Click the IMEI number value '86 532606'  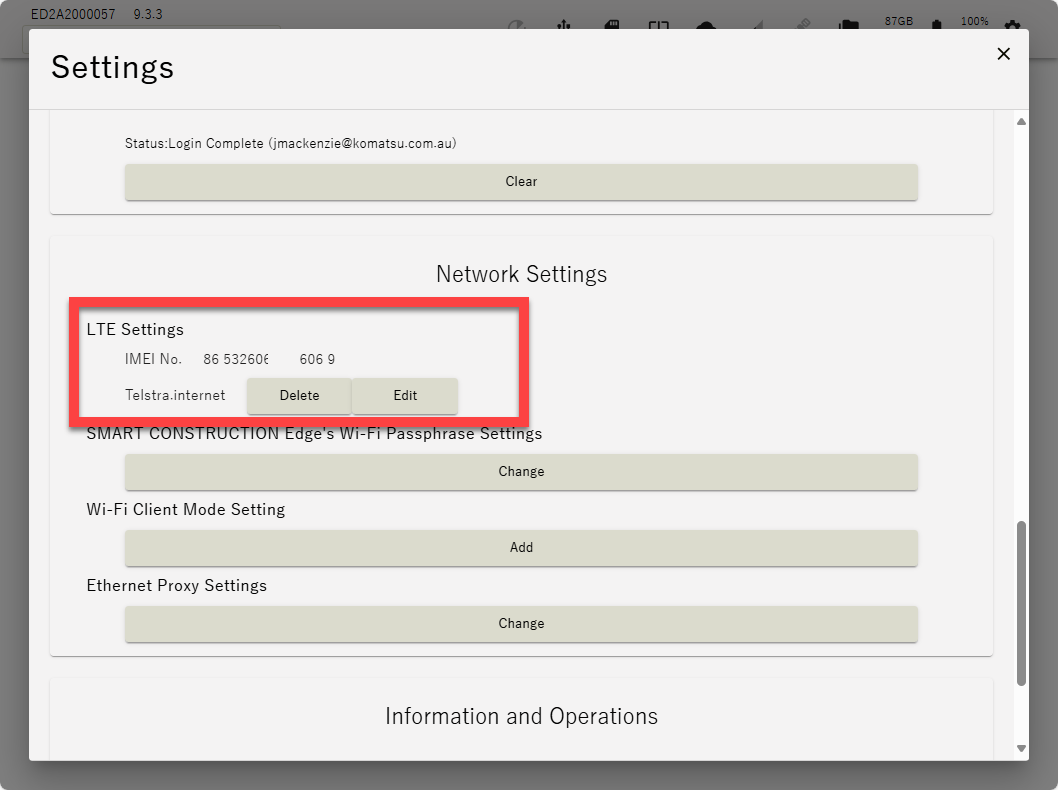235,359
